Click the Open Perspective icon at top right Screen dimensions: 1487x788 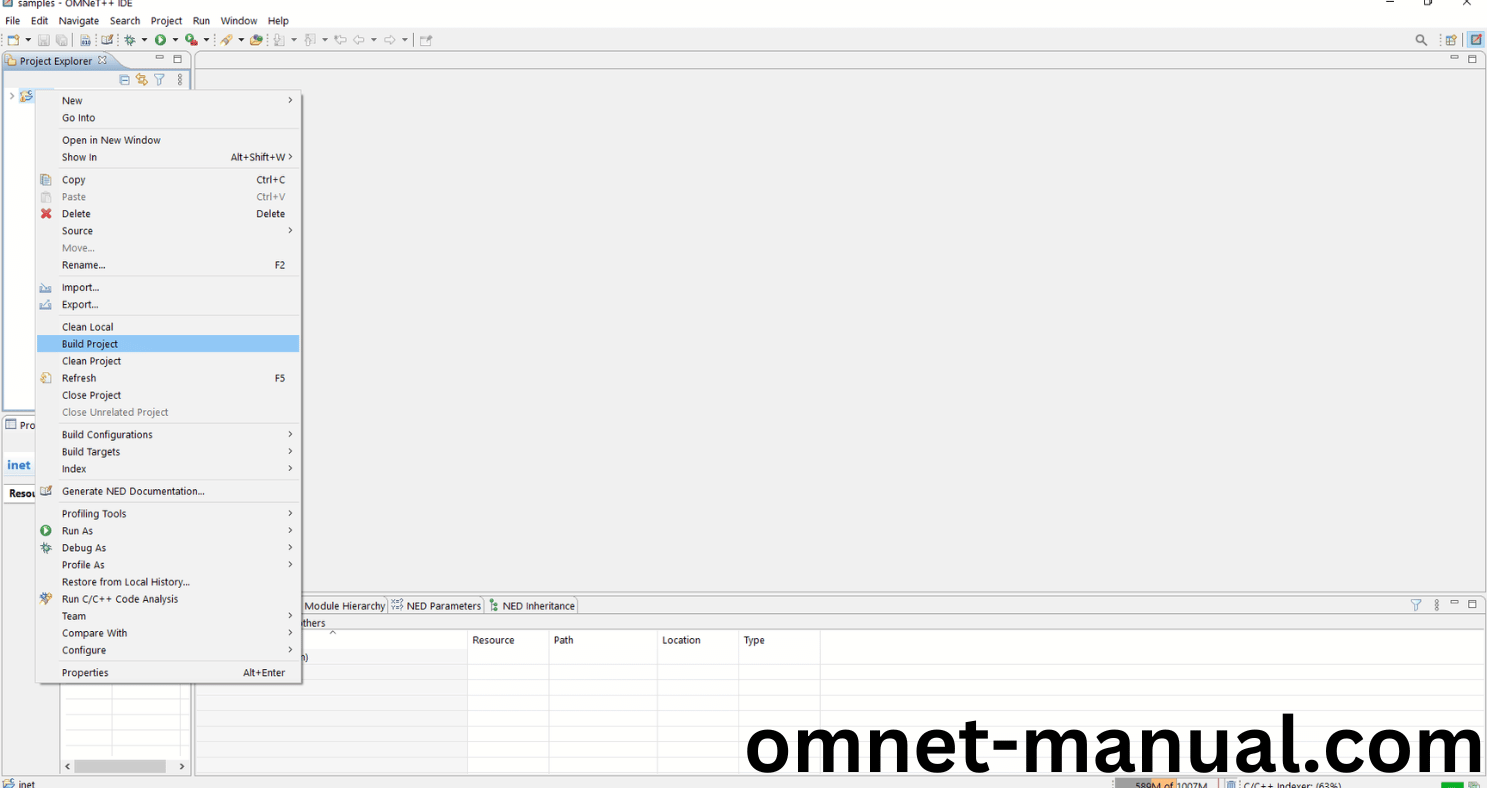[1451, 40]
